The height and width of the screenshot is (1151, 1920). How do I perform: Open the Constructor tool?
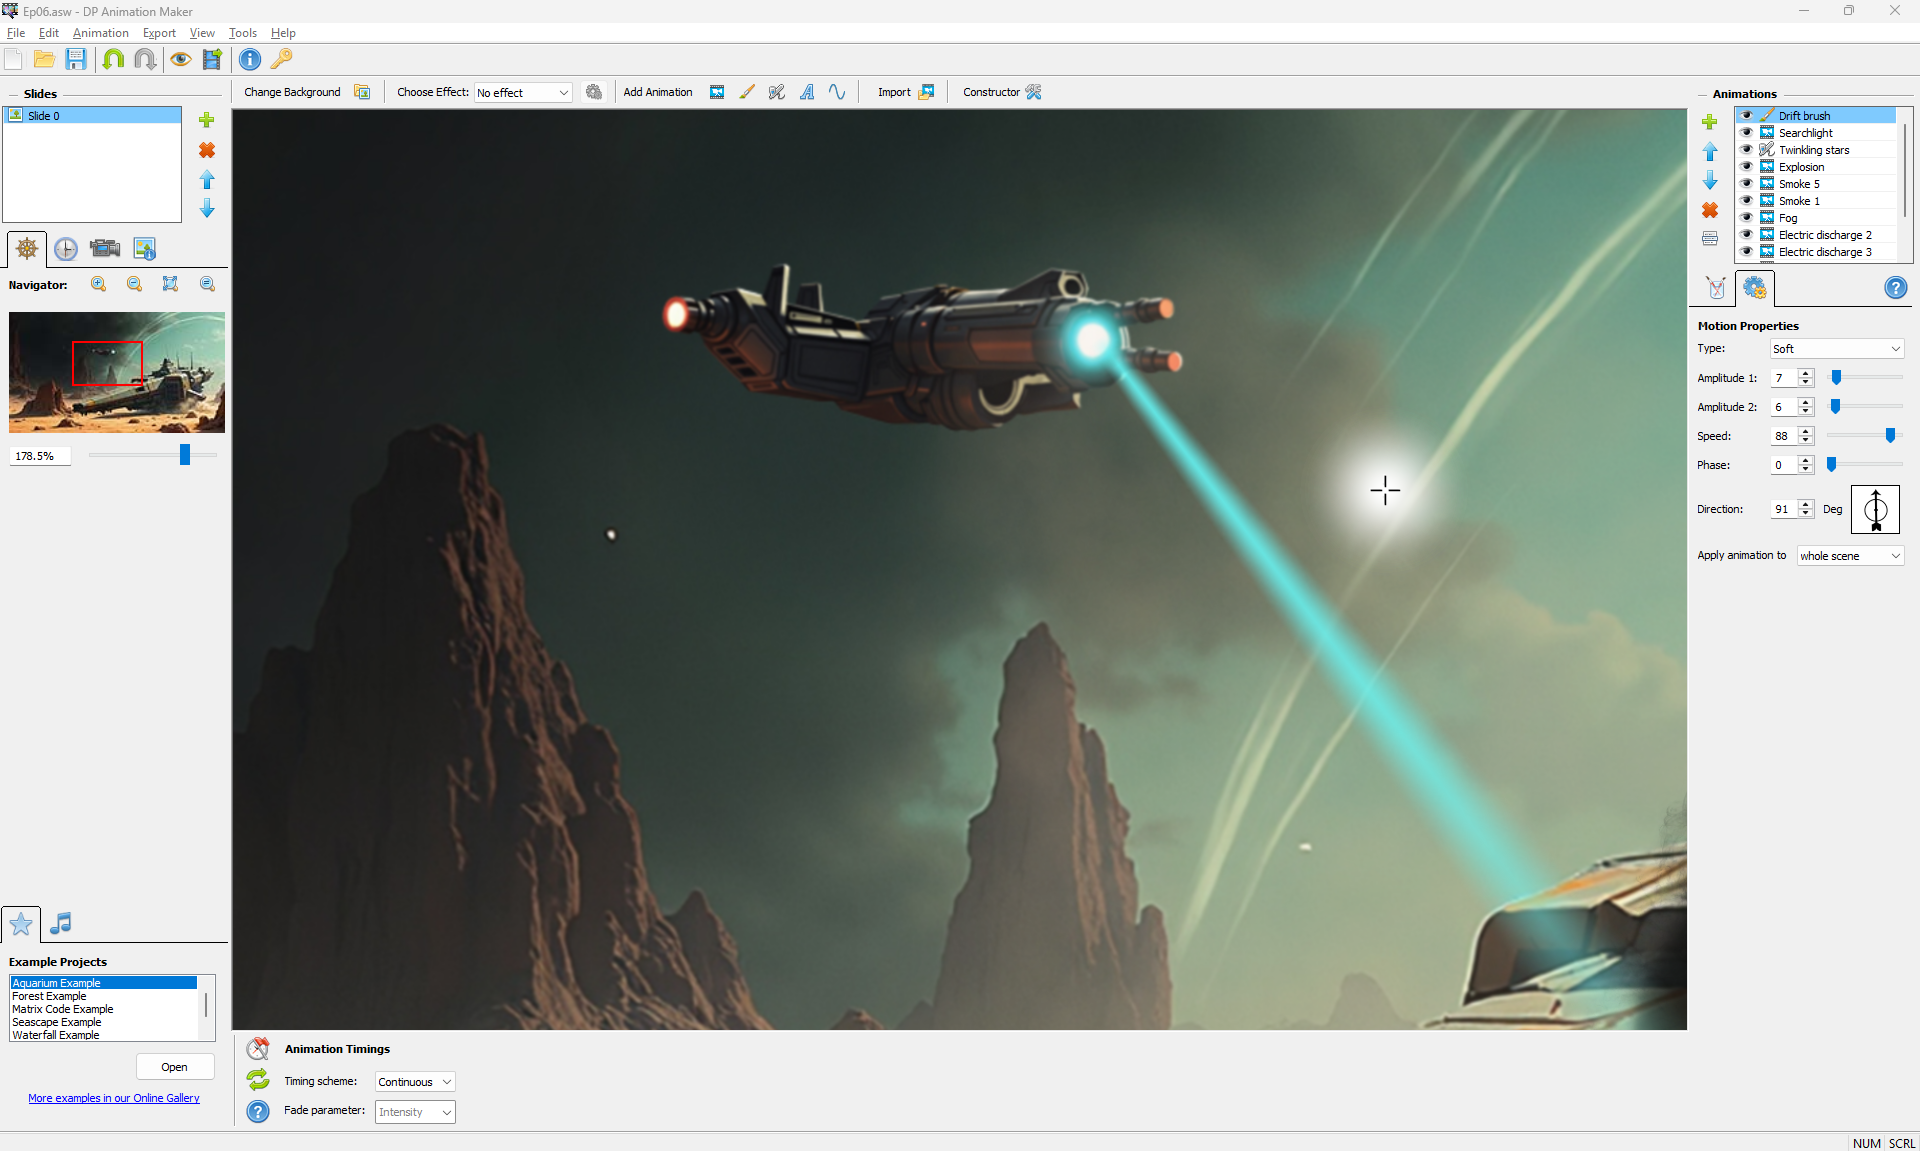(1002, 92)
